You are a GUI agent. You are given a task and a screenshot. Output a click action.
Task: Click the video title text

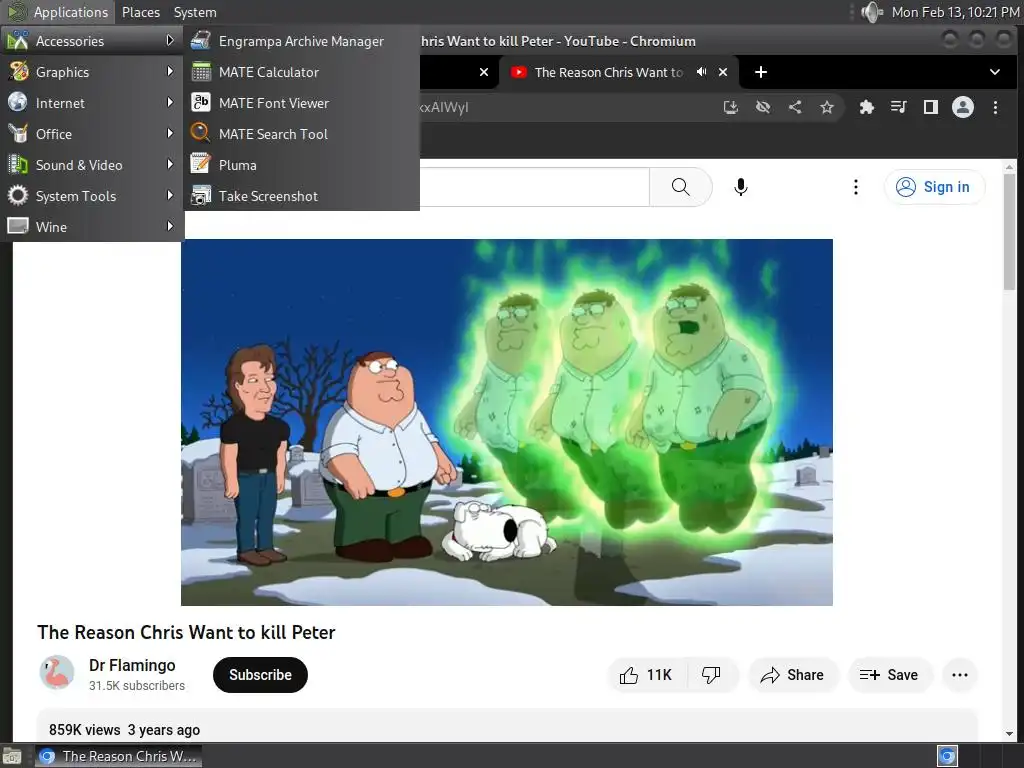186,632
